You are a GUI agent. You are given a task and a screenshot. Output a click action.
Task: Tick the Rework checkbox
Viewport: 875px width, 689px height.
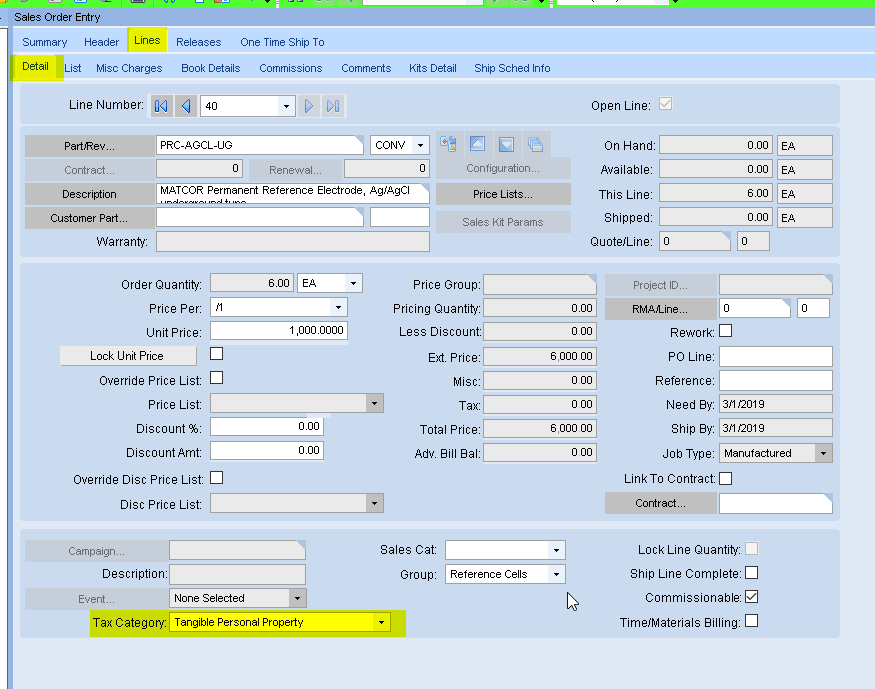click(x=725, y=331)
